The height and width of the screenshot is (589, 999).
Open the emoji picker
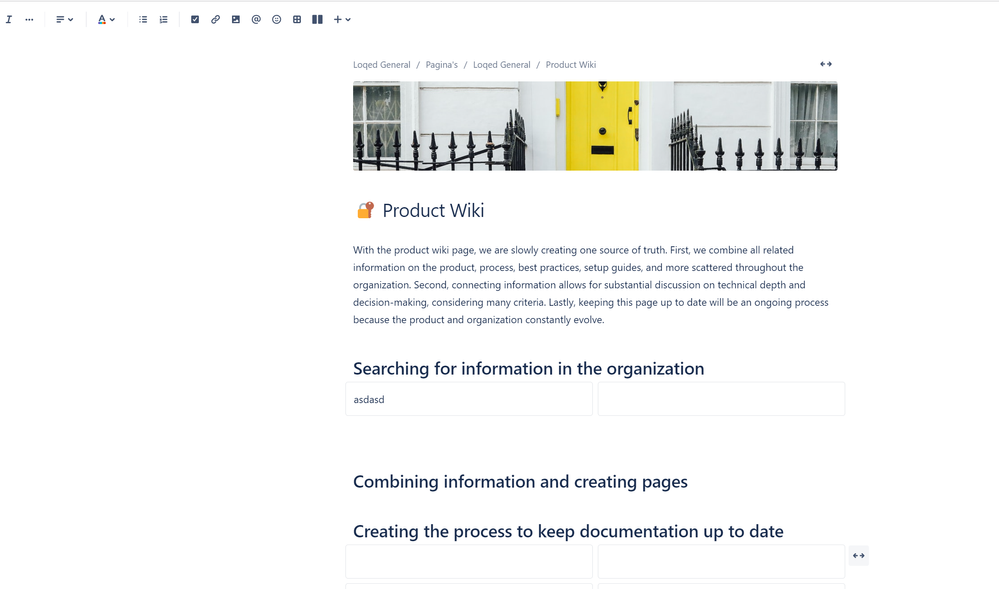277,20
